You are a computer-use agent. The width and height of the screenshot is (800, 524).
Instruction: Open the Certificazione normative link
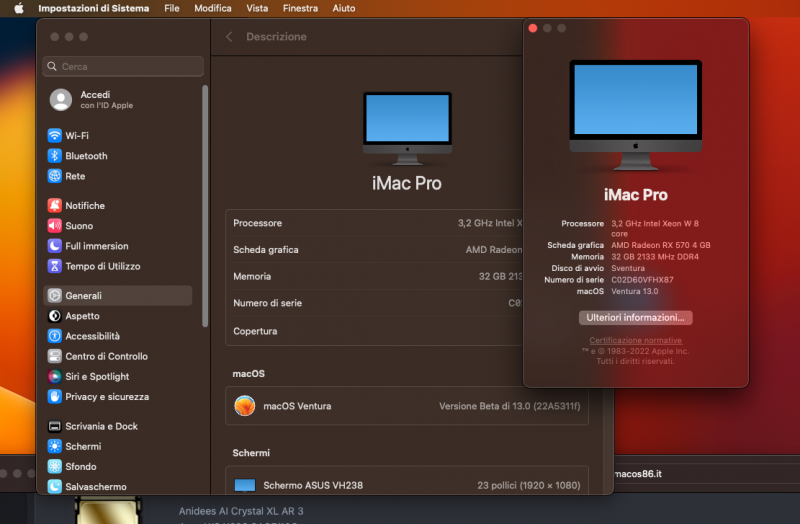pos(635,340)
